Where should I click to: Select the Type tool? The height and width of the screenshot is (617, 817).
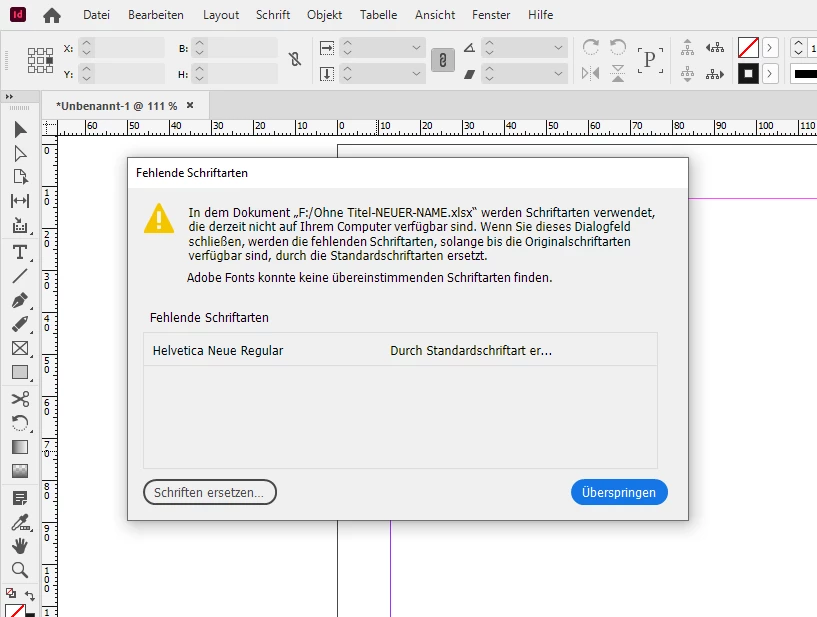[20, 252]
